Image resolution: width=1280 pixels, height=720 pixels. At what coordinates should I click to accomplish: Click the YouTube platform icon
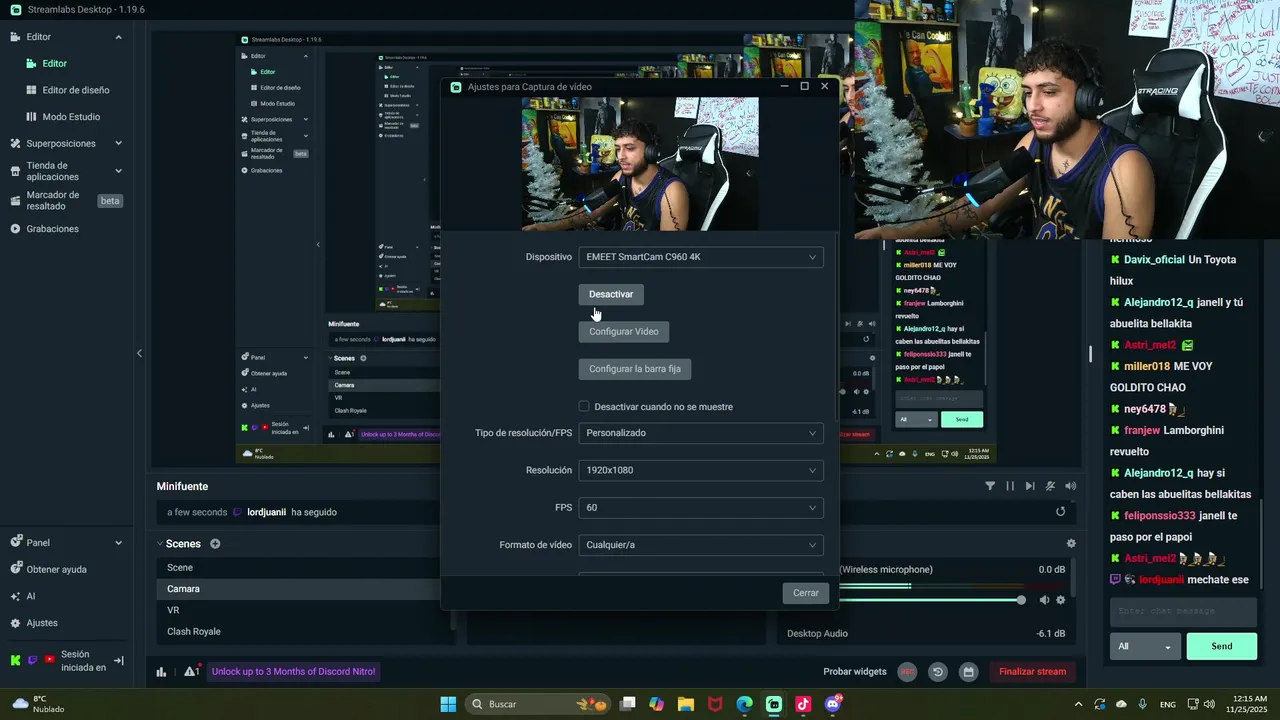pyautogui.click(x=49, y=660)
